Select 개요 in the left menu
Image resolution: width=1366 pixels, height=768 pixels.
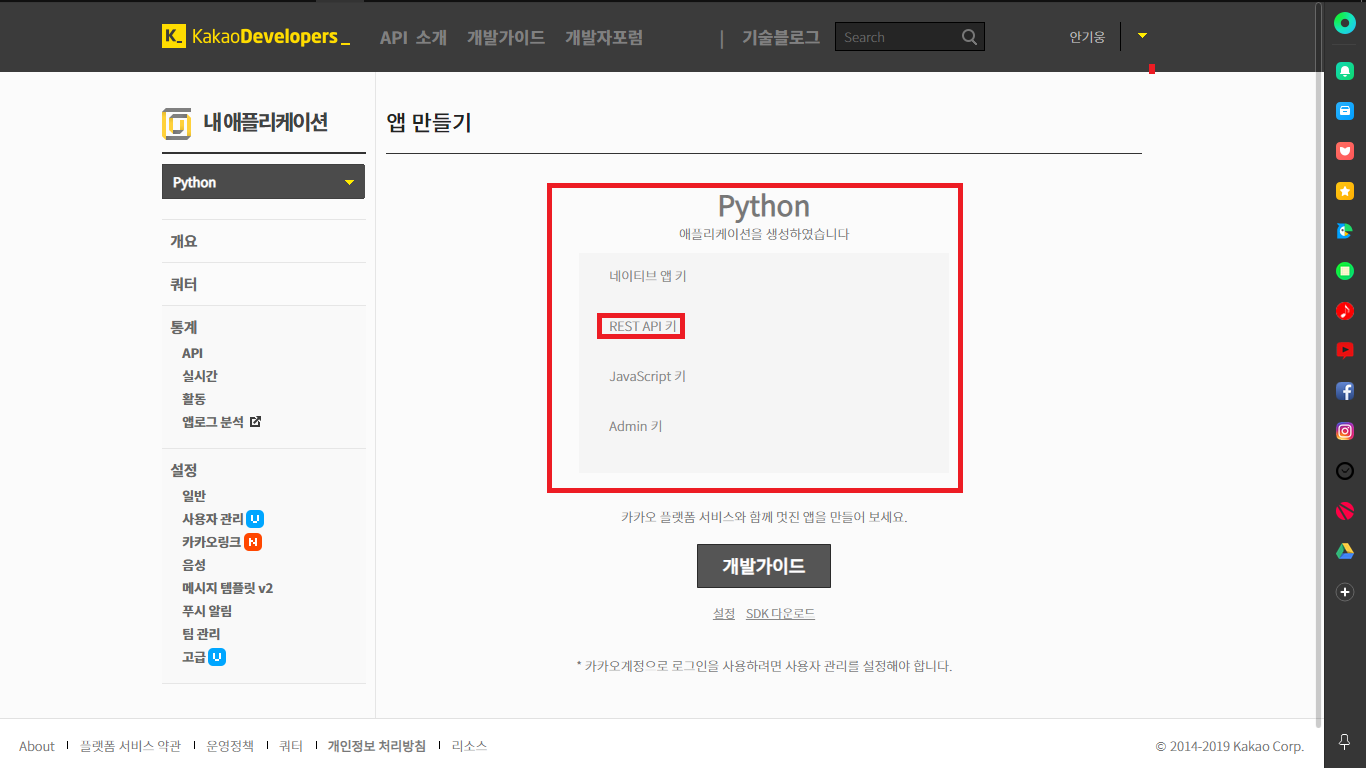pos(184,241)
